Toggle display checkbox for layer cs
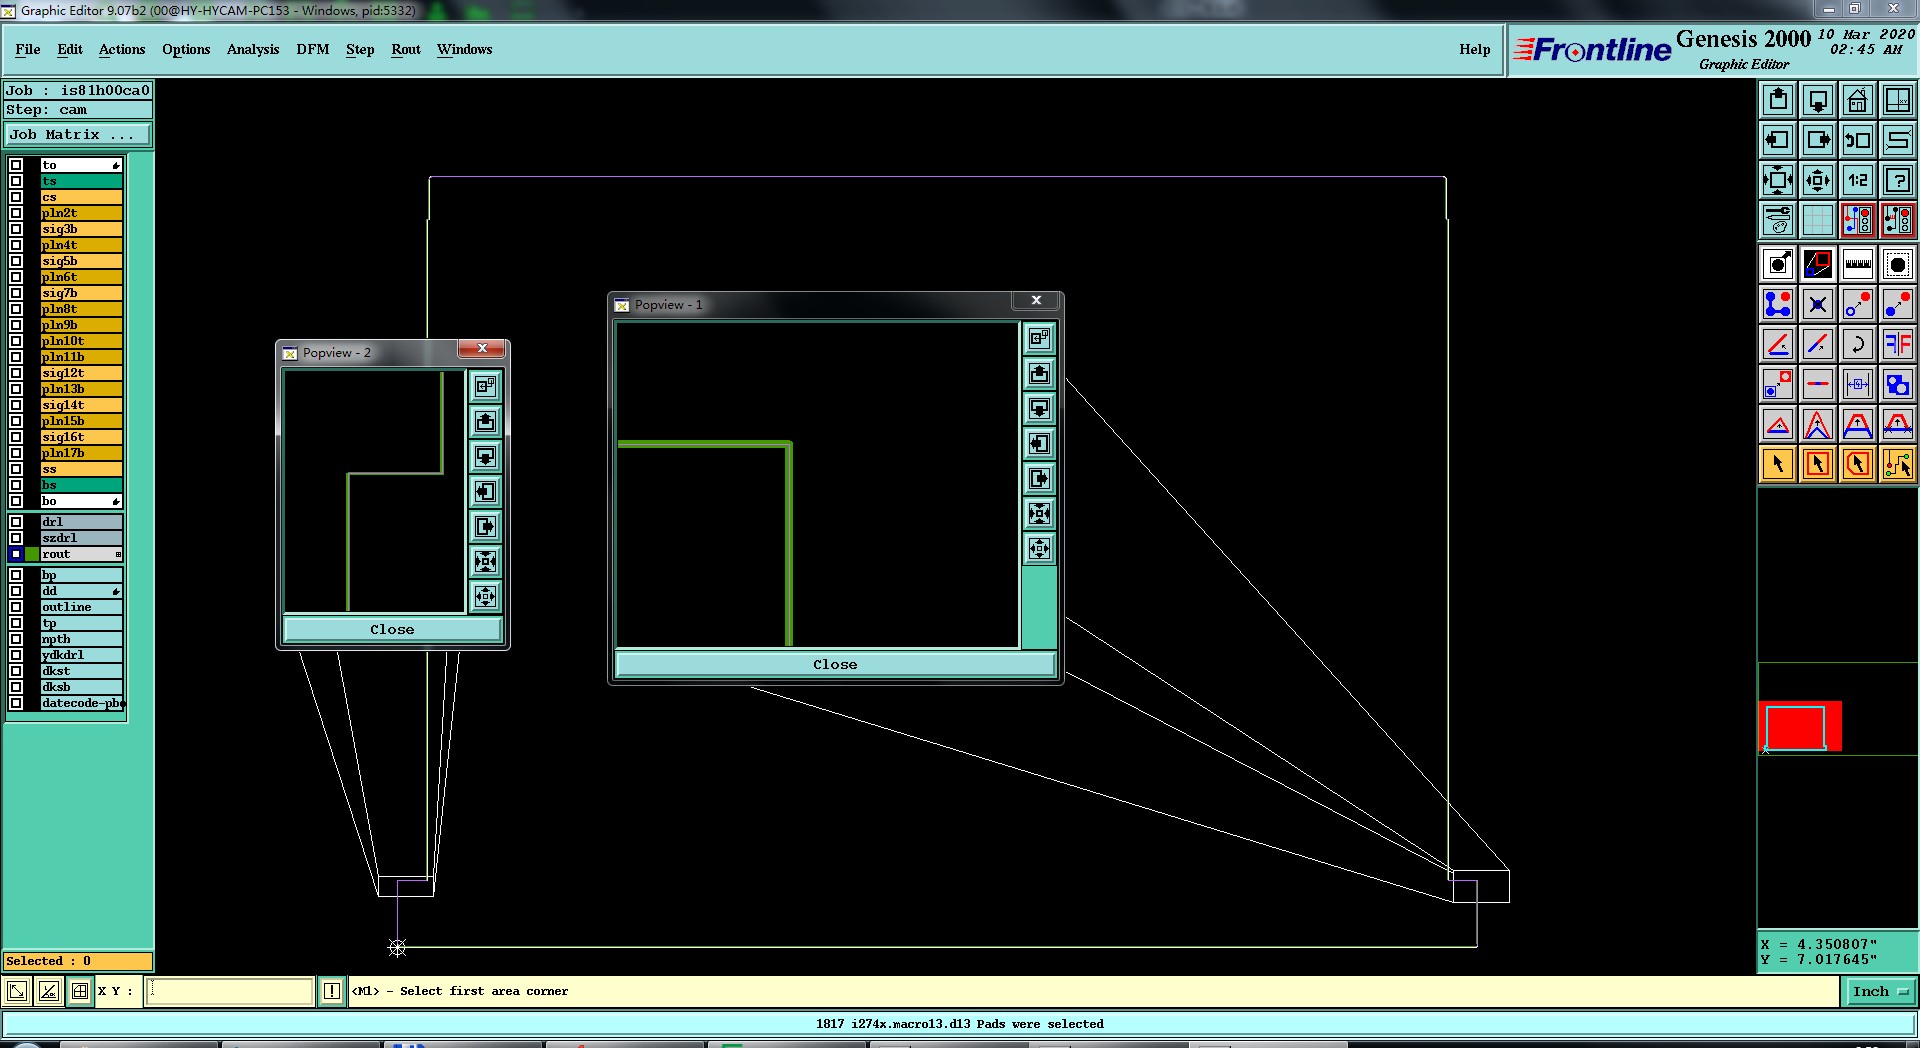Viewport: 1920px width, 1048px height. pos(16,197)
